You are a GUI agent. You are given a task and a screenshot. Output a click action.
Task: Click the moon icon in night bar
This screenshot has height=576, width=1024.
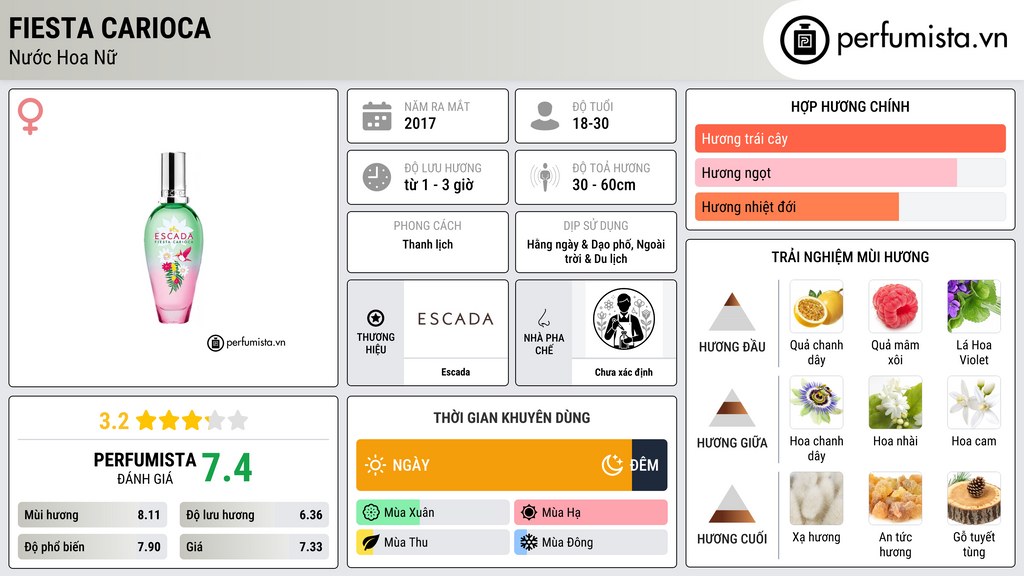point(612,465)
